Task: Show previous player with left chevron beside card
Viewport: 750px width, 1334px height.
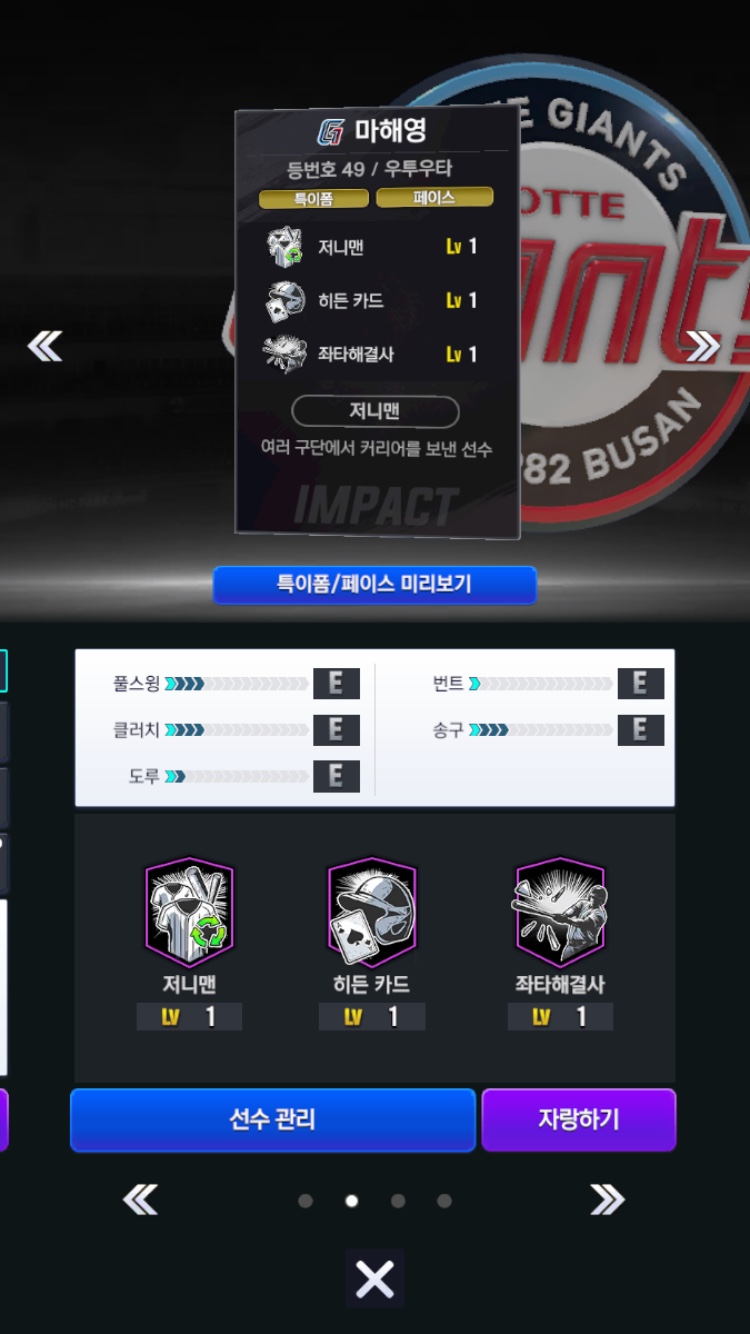Action: pyautogui.click(x=45, y=347)
